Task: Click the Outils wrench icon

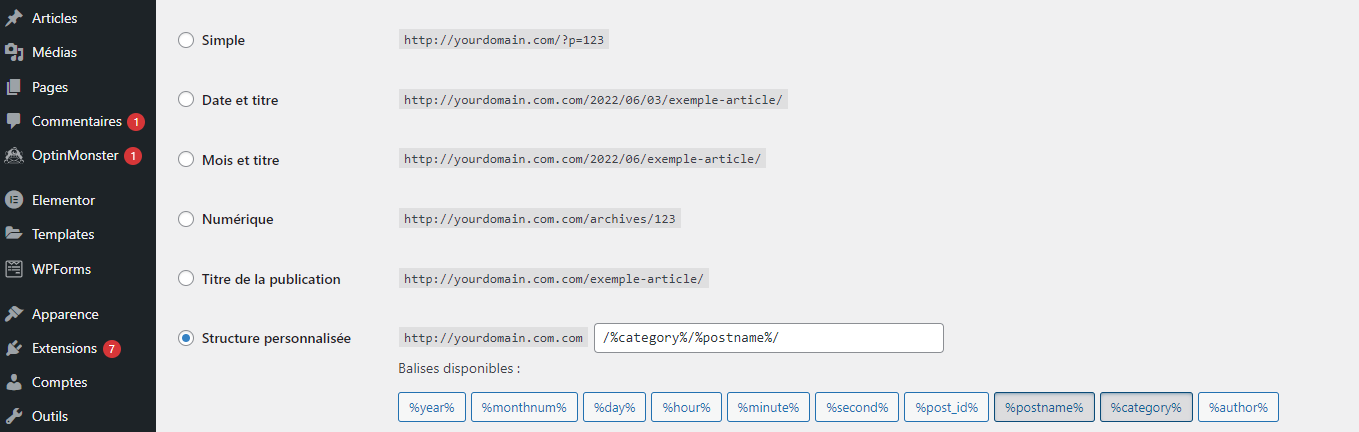Action: [x=14, y=416]
